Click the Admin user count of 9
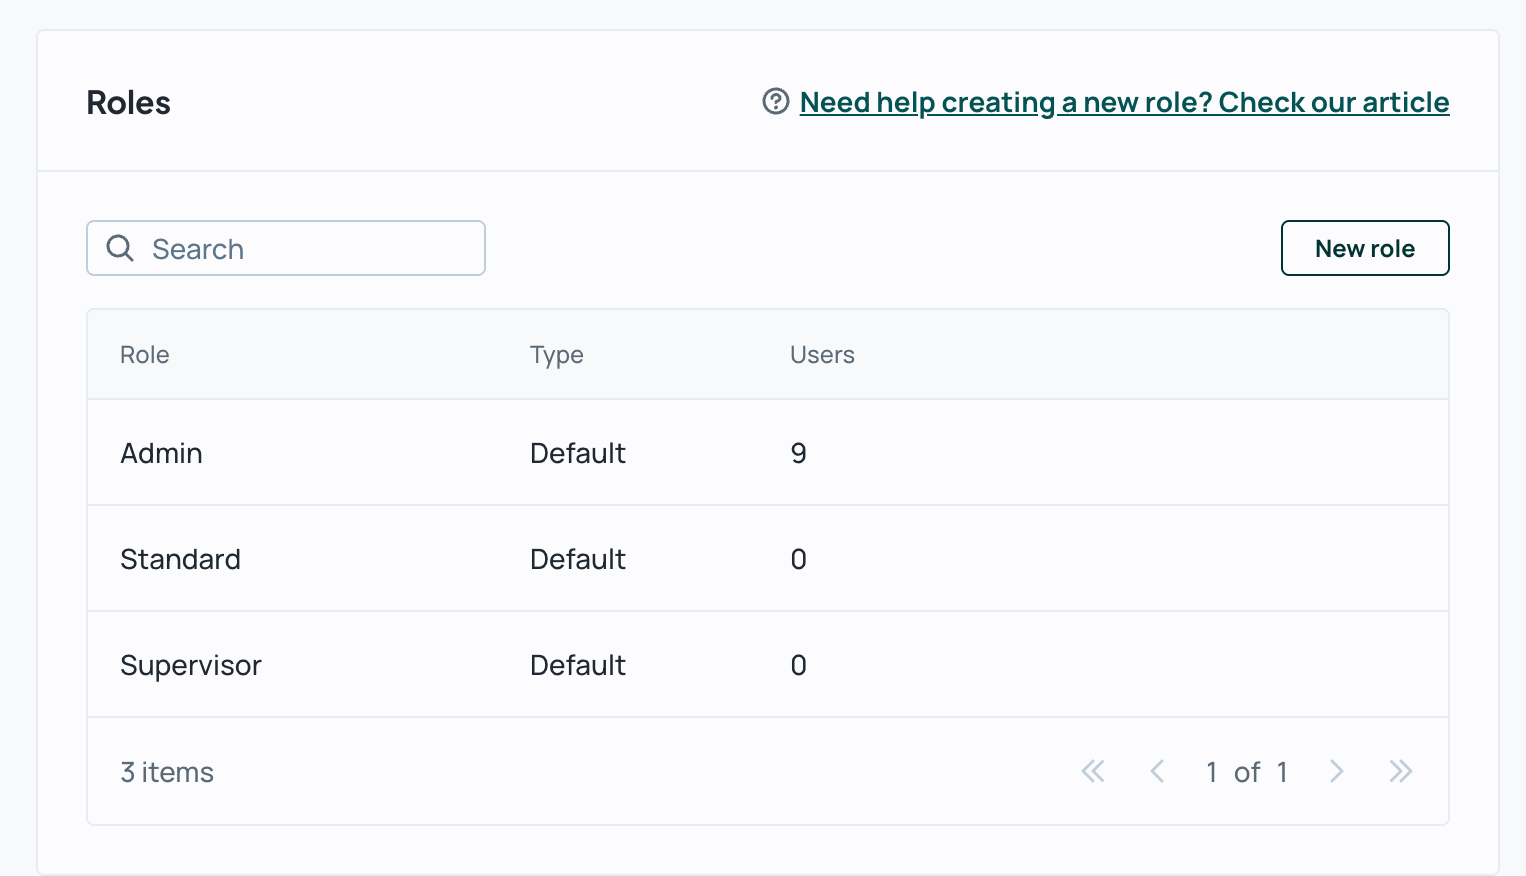Image resolution: width=1526 pixels, height=876 pixels. click(798, 453)
